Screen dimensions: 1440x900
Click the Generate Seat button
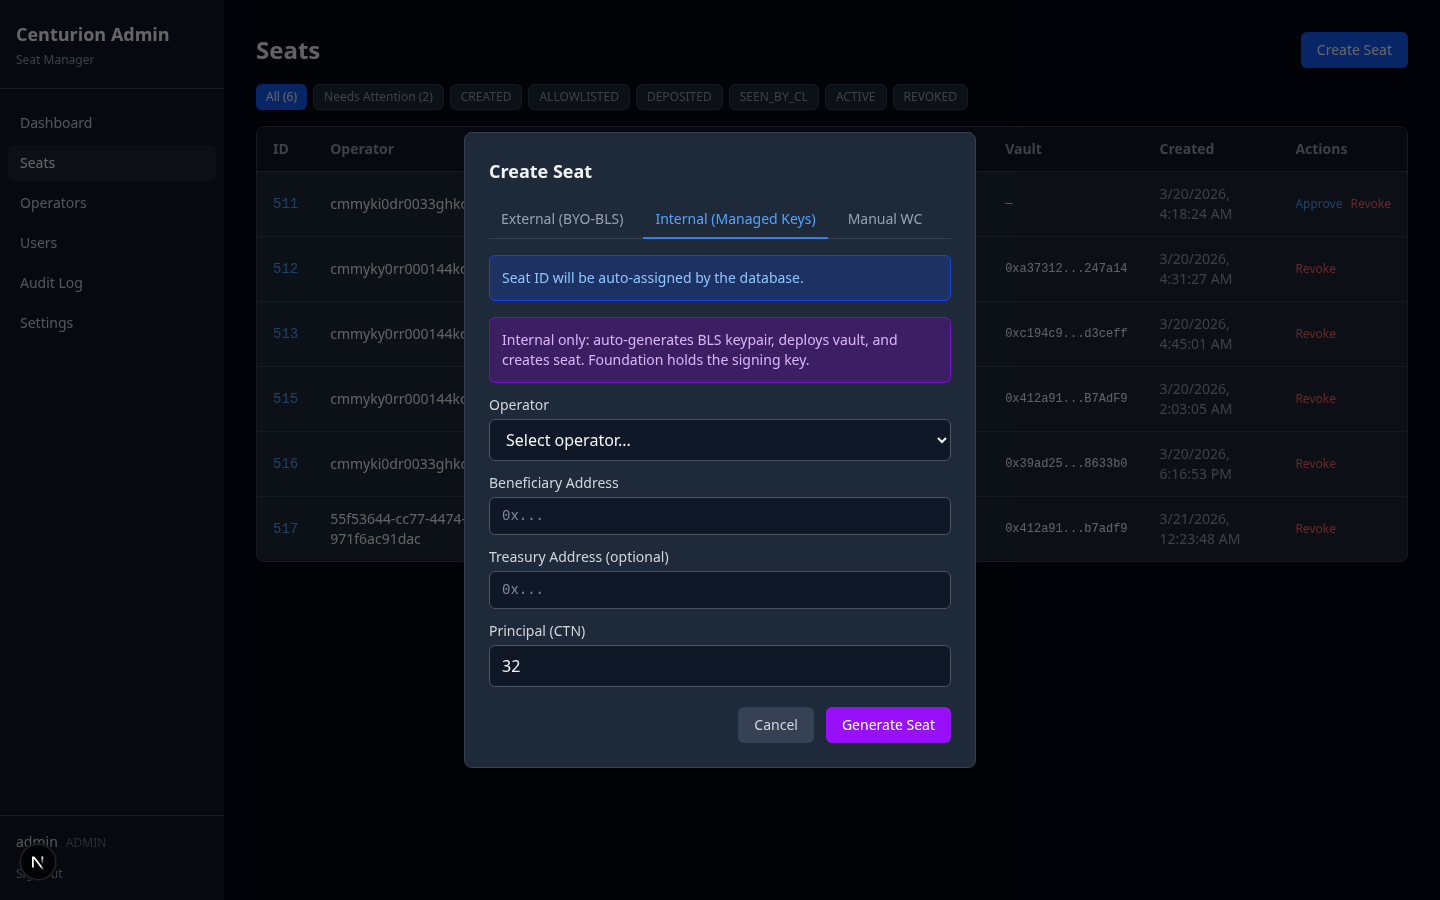pyautogui.click(x=888, y=725)
